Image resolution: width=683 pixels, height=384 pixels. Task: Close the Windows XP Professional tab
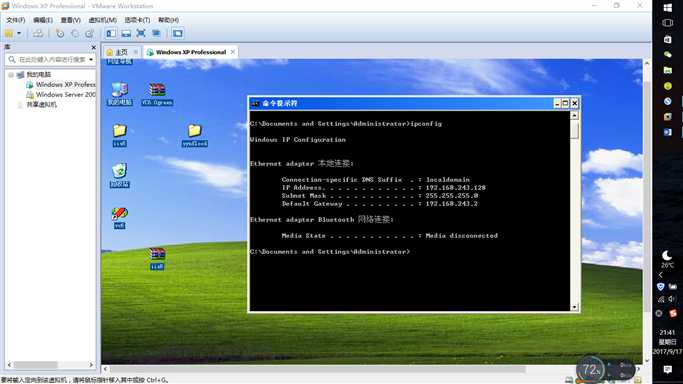[x=233, y=52]
